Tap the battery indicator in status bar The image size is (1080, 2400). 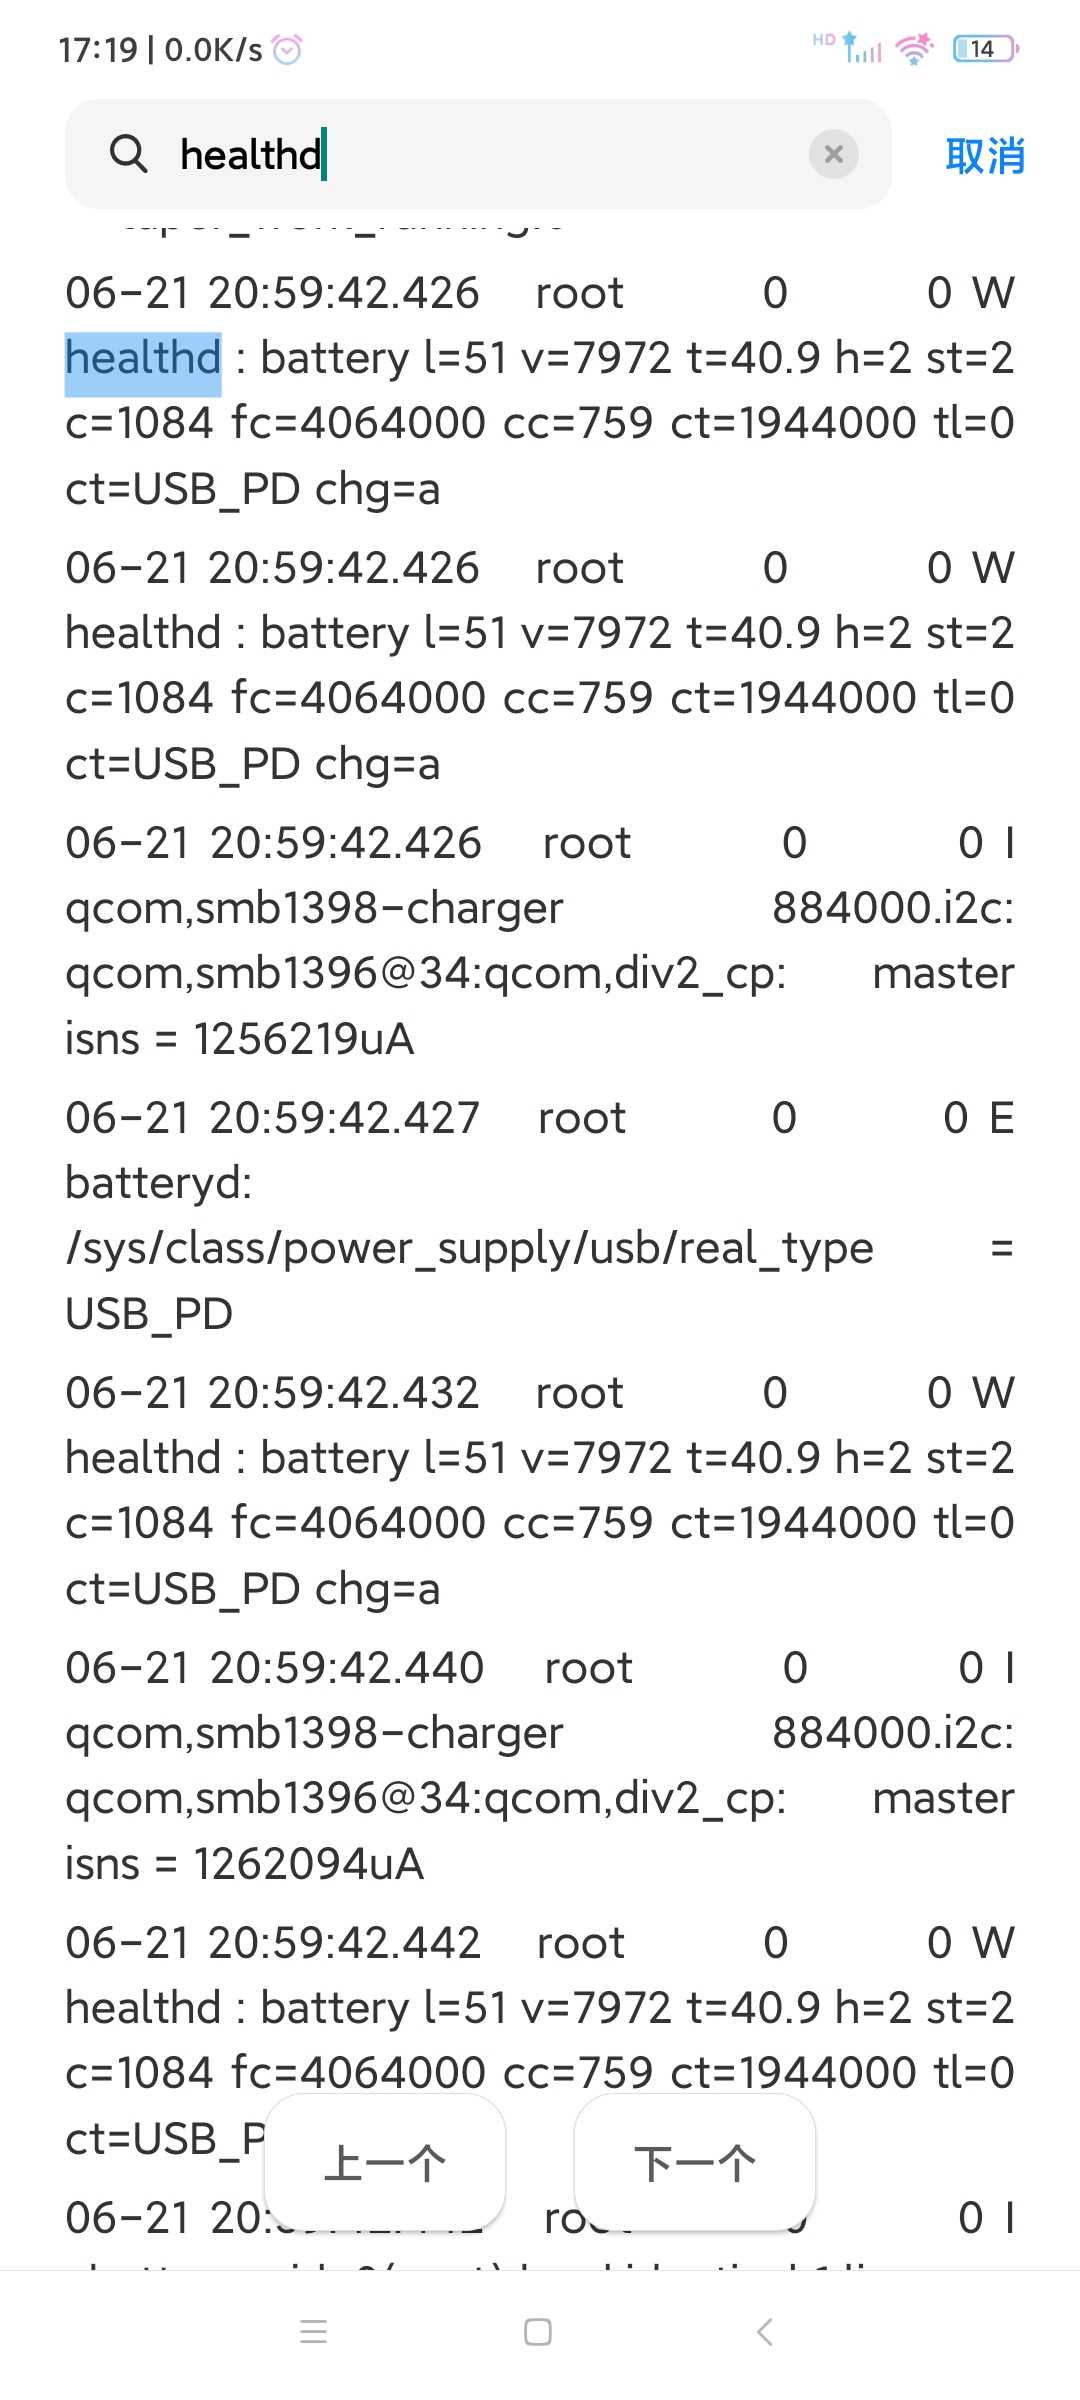coord(986,48)
